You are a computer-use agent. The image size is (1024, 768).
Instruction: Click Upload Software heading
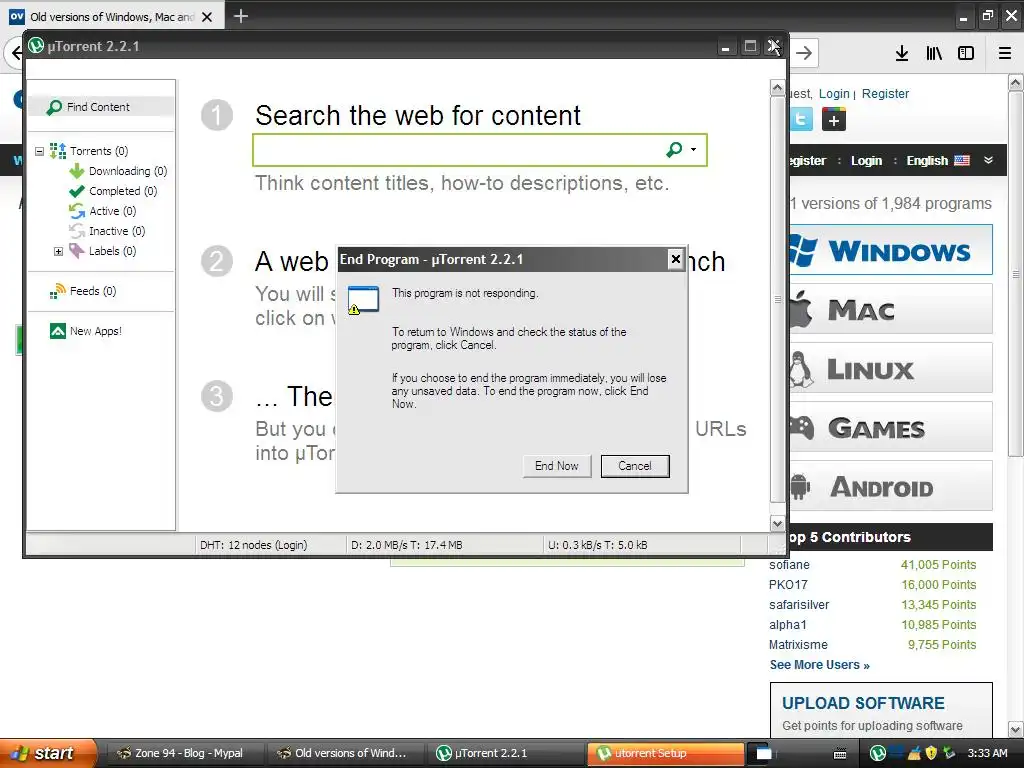tap(863, 703)
